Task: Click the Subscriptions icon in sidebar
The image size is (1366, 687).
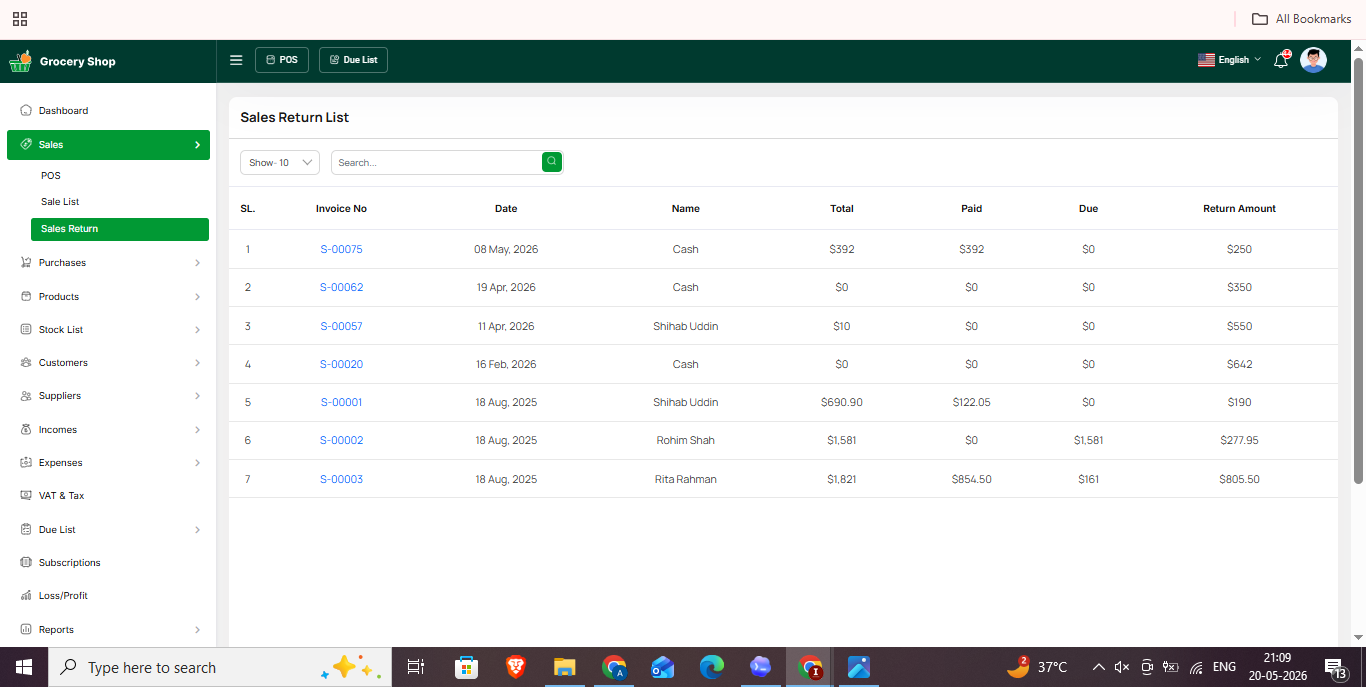Action: (26, 563)
